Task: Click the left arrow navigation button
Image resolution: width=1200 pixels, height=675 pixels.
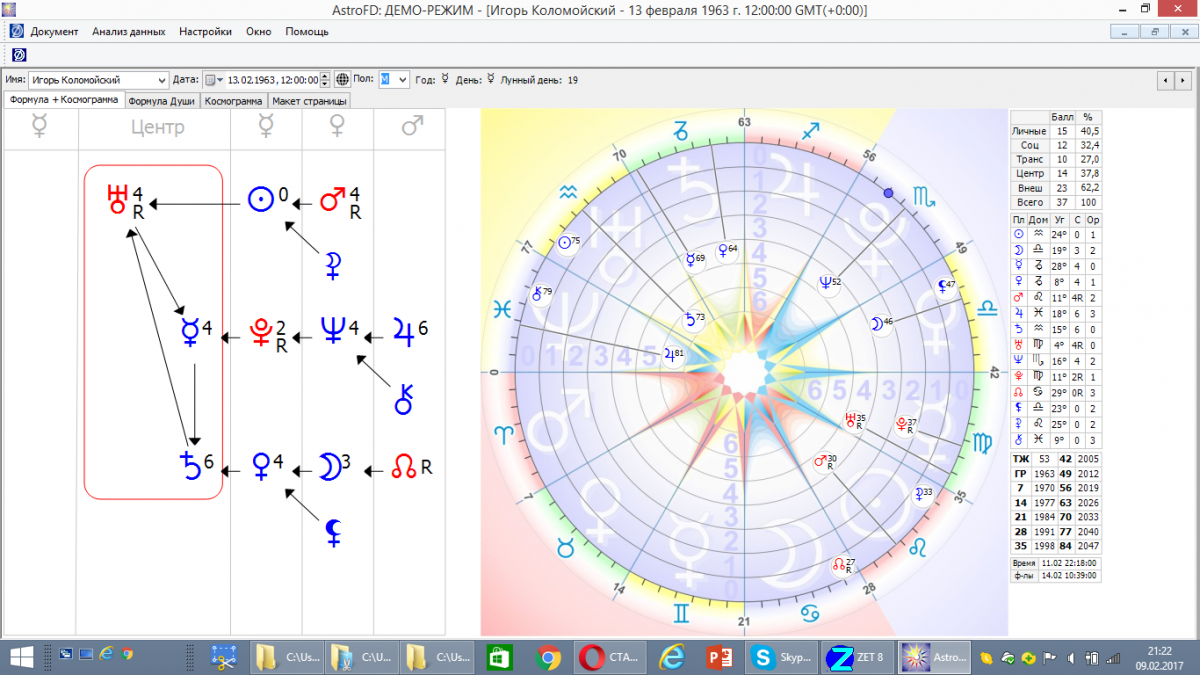Action: pos(1166,80)
